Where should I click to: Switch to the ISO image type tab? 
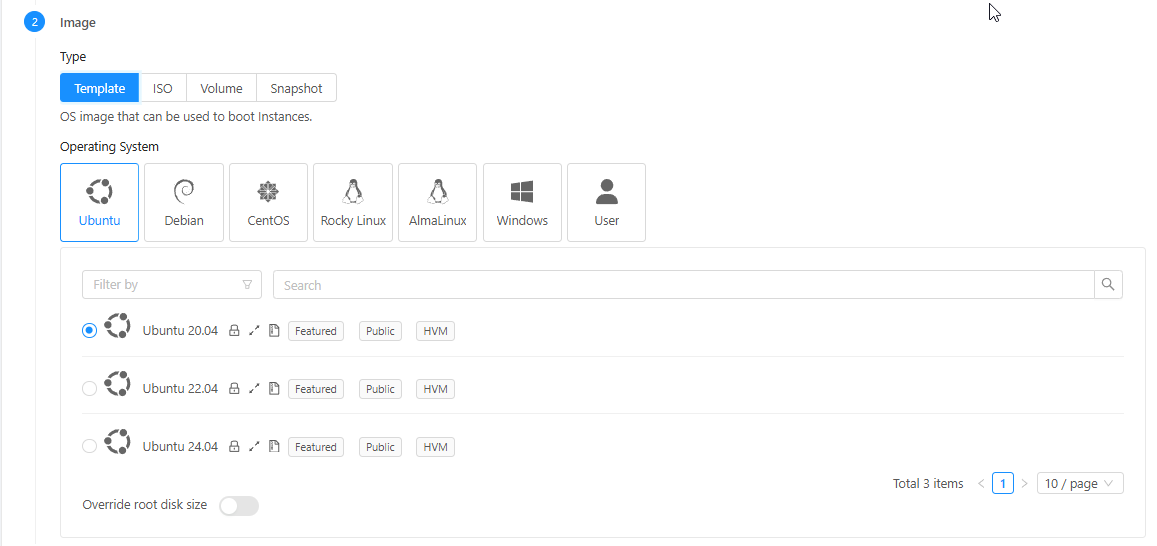pos(162,88)
